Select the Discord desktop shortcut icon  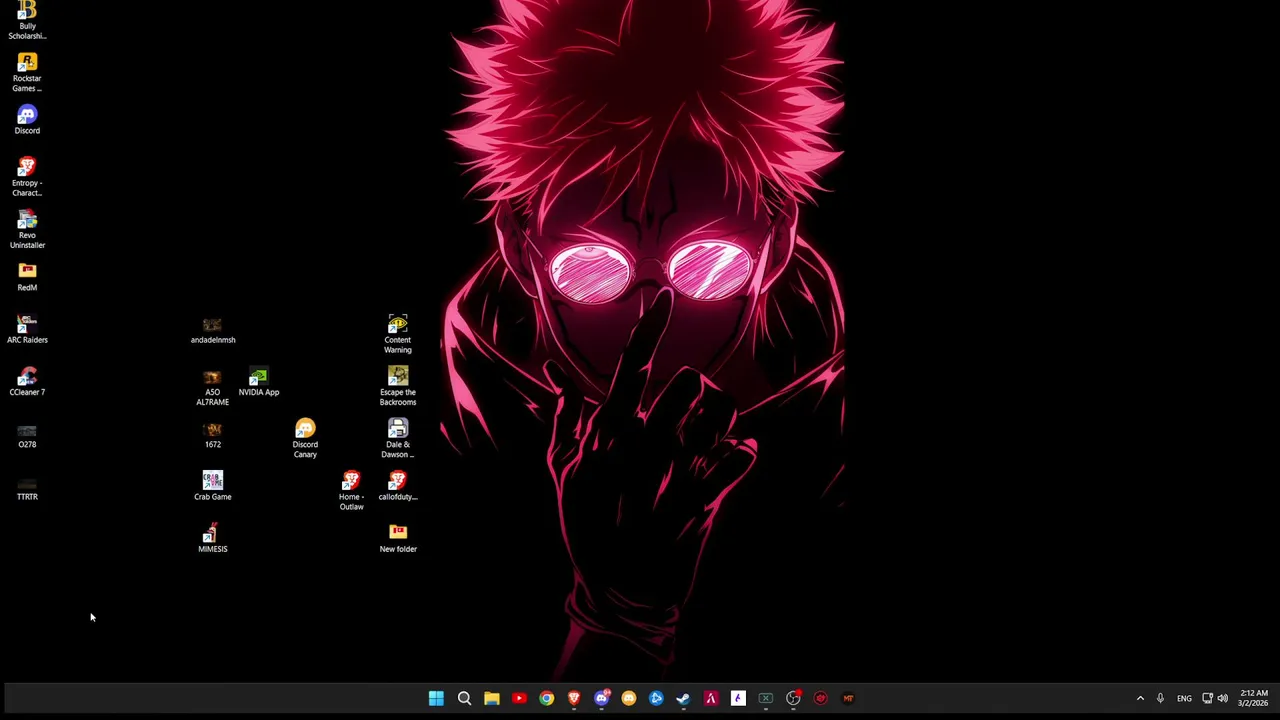pos(27,120)
